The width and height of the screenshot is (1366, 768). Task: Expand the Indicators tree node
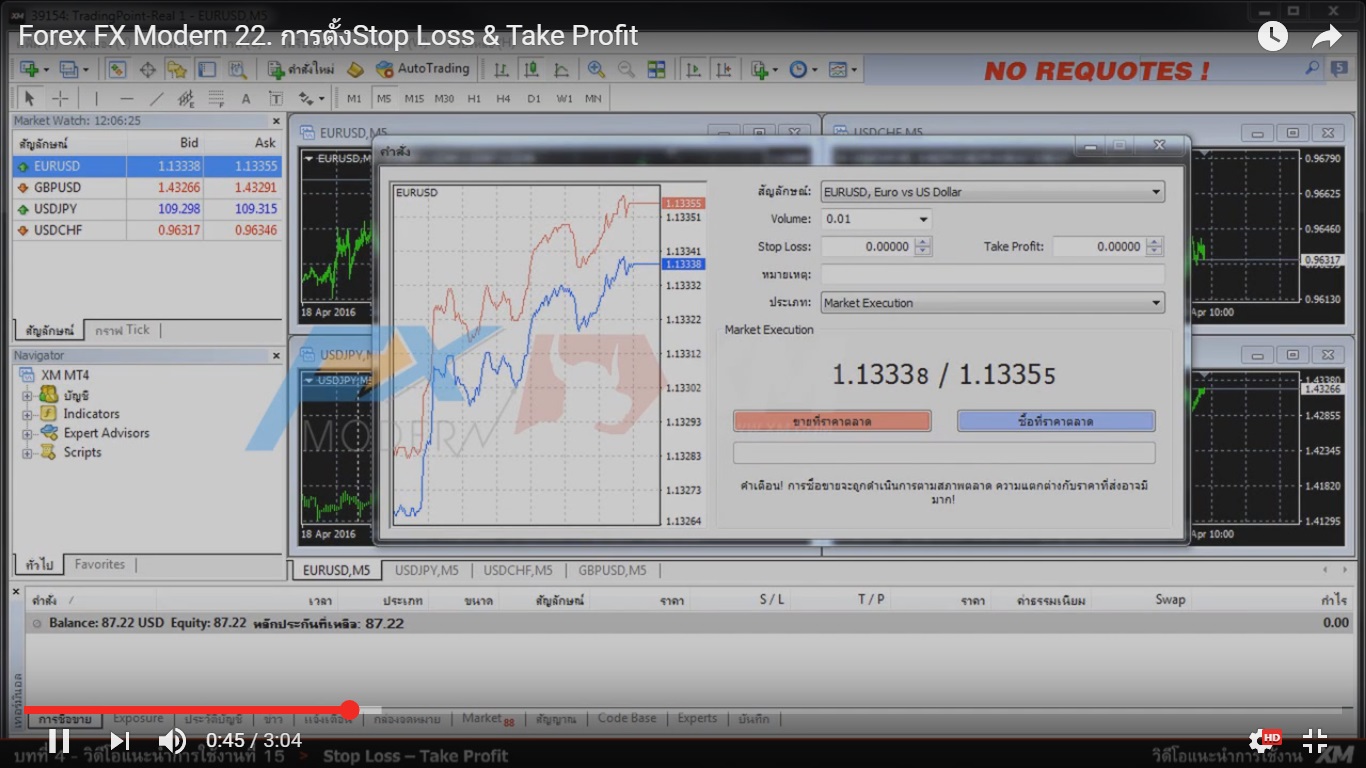point(27,414)
